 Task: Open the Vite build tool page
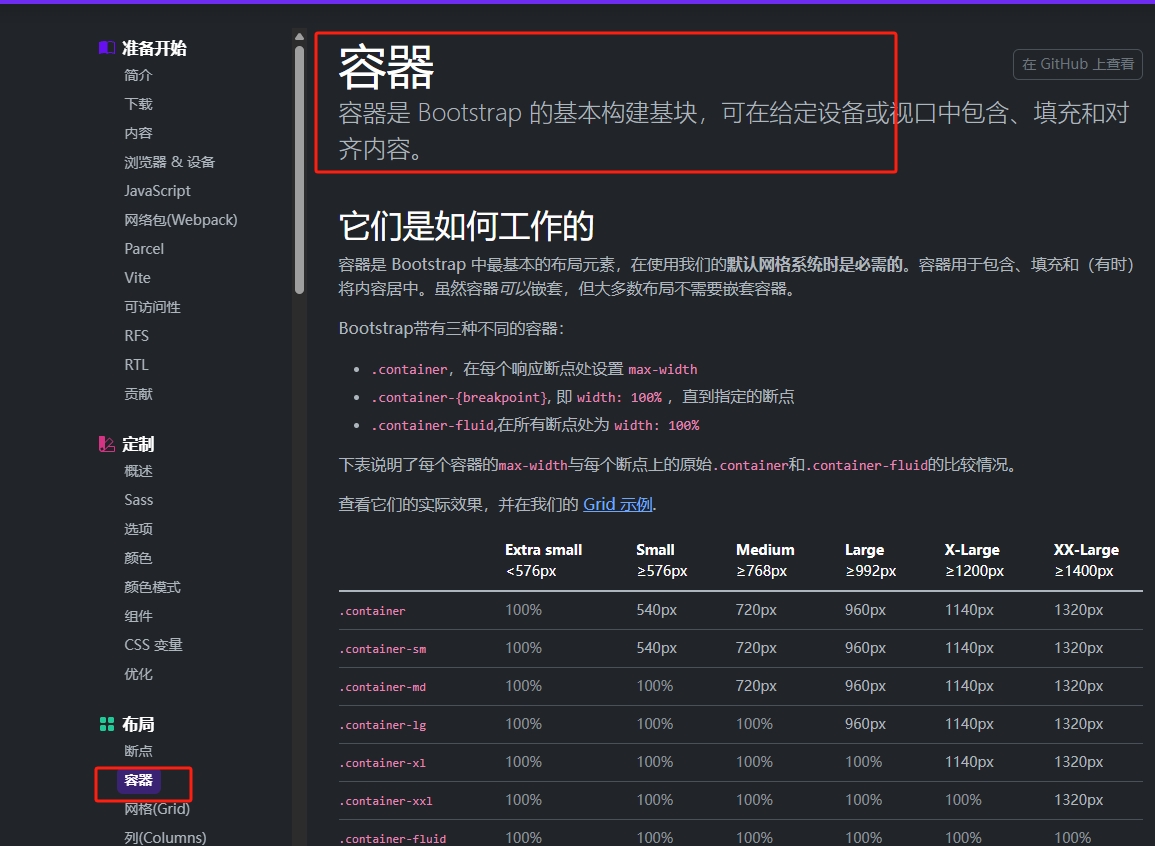(137, 277)
